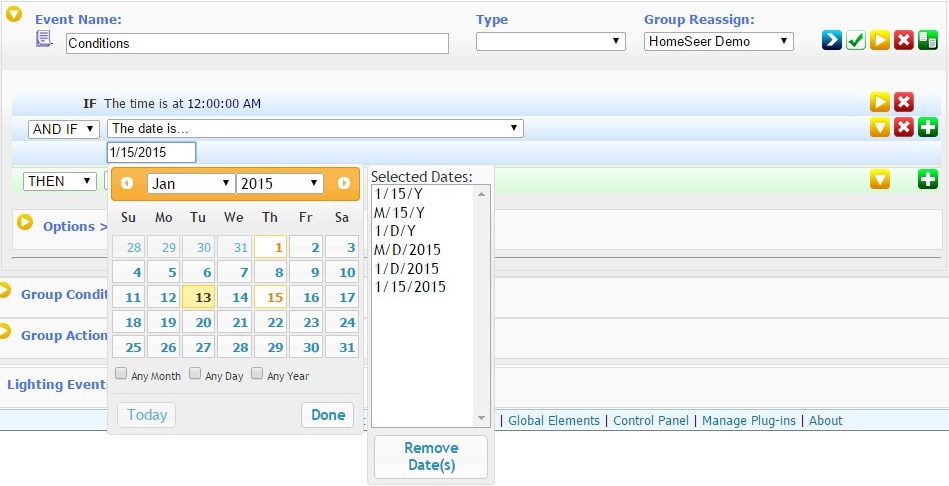This screenshot has height=486, width=949.
Task: Click the green checkmark icon in event header
Action: [855, 41]
